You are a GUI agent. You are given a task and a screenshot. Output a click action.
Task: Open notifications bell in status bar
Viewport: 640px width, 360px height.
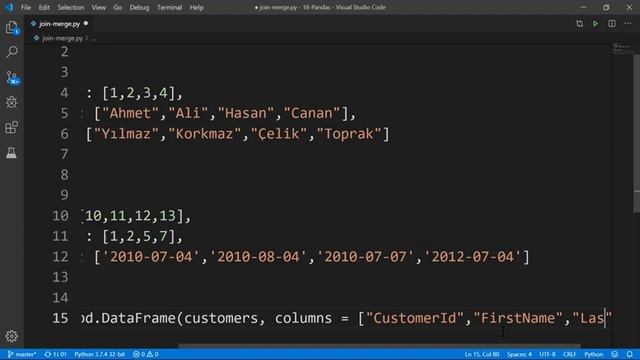click(630, 354)
